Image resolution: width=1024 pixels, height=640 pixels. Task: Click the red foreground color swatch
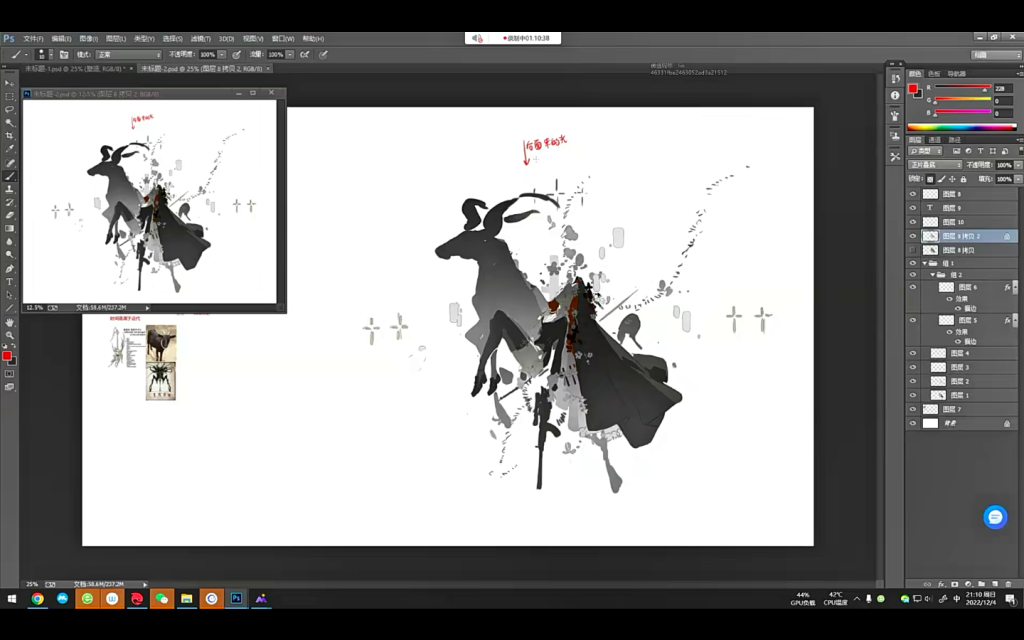coord(6,355)
